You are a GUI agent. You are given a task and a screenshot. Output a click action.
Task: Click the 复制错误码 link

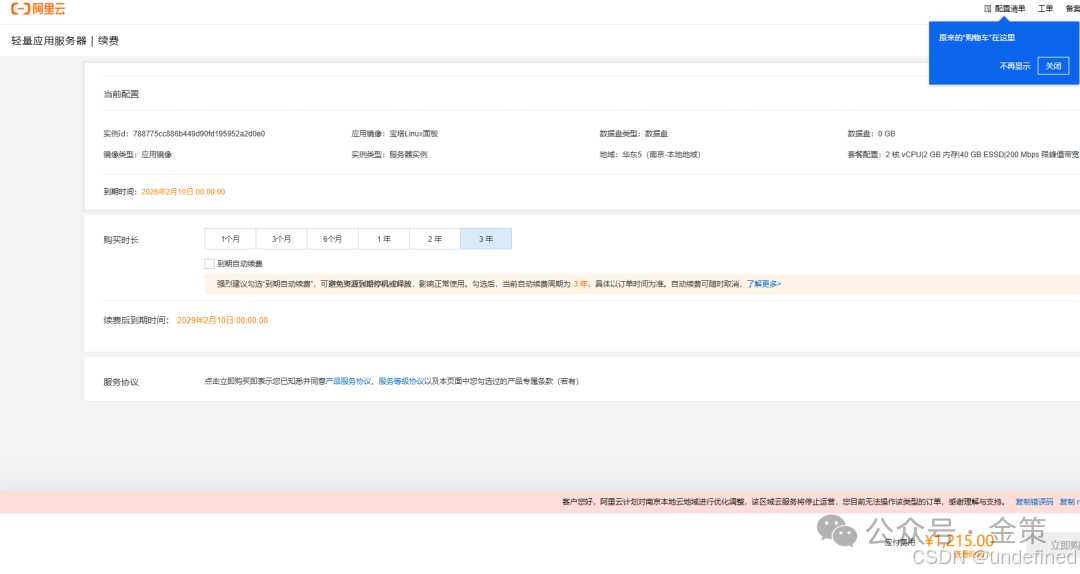pyautogui.click(x=1034, y=501)
